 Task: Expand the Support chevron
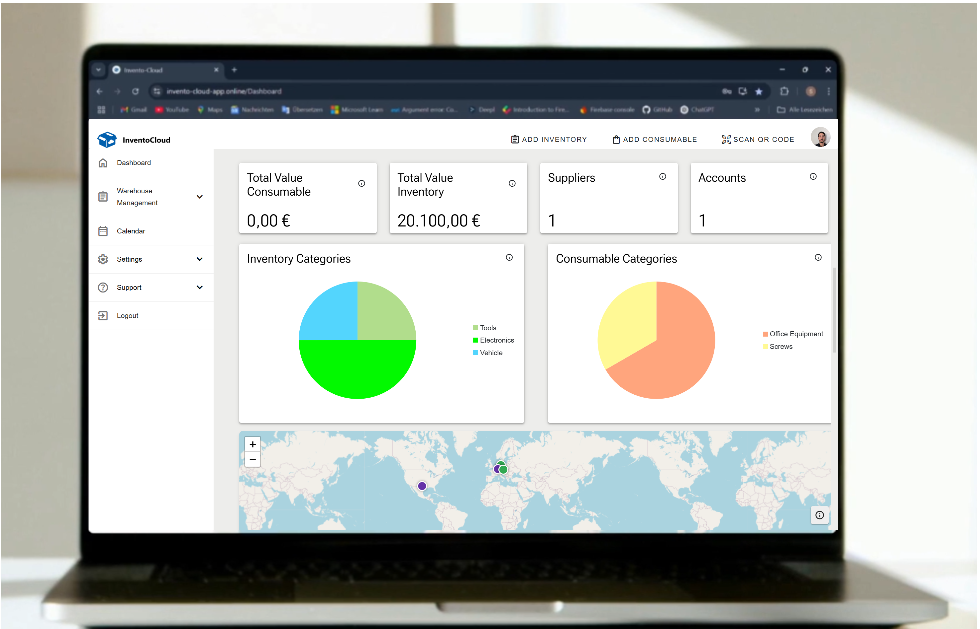coord(199,288)
